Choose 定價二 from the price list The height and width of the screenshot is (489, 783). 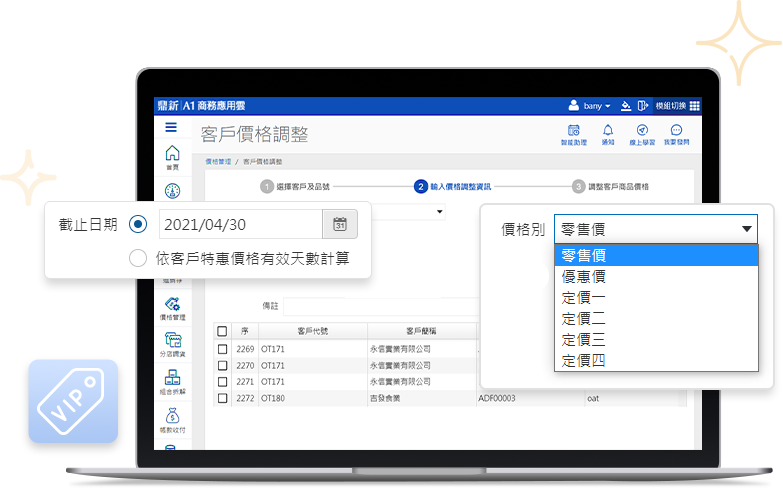[x=656, y=318]
